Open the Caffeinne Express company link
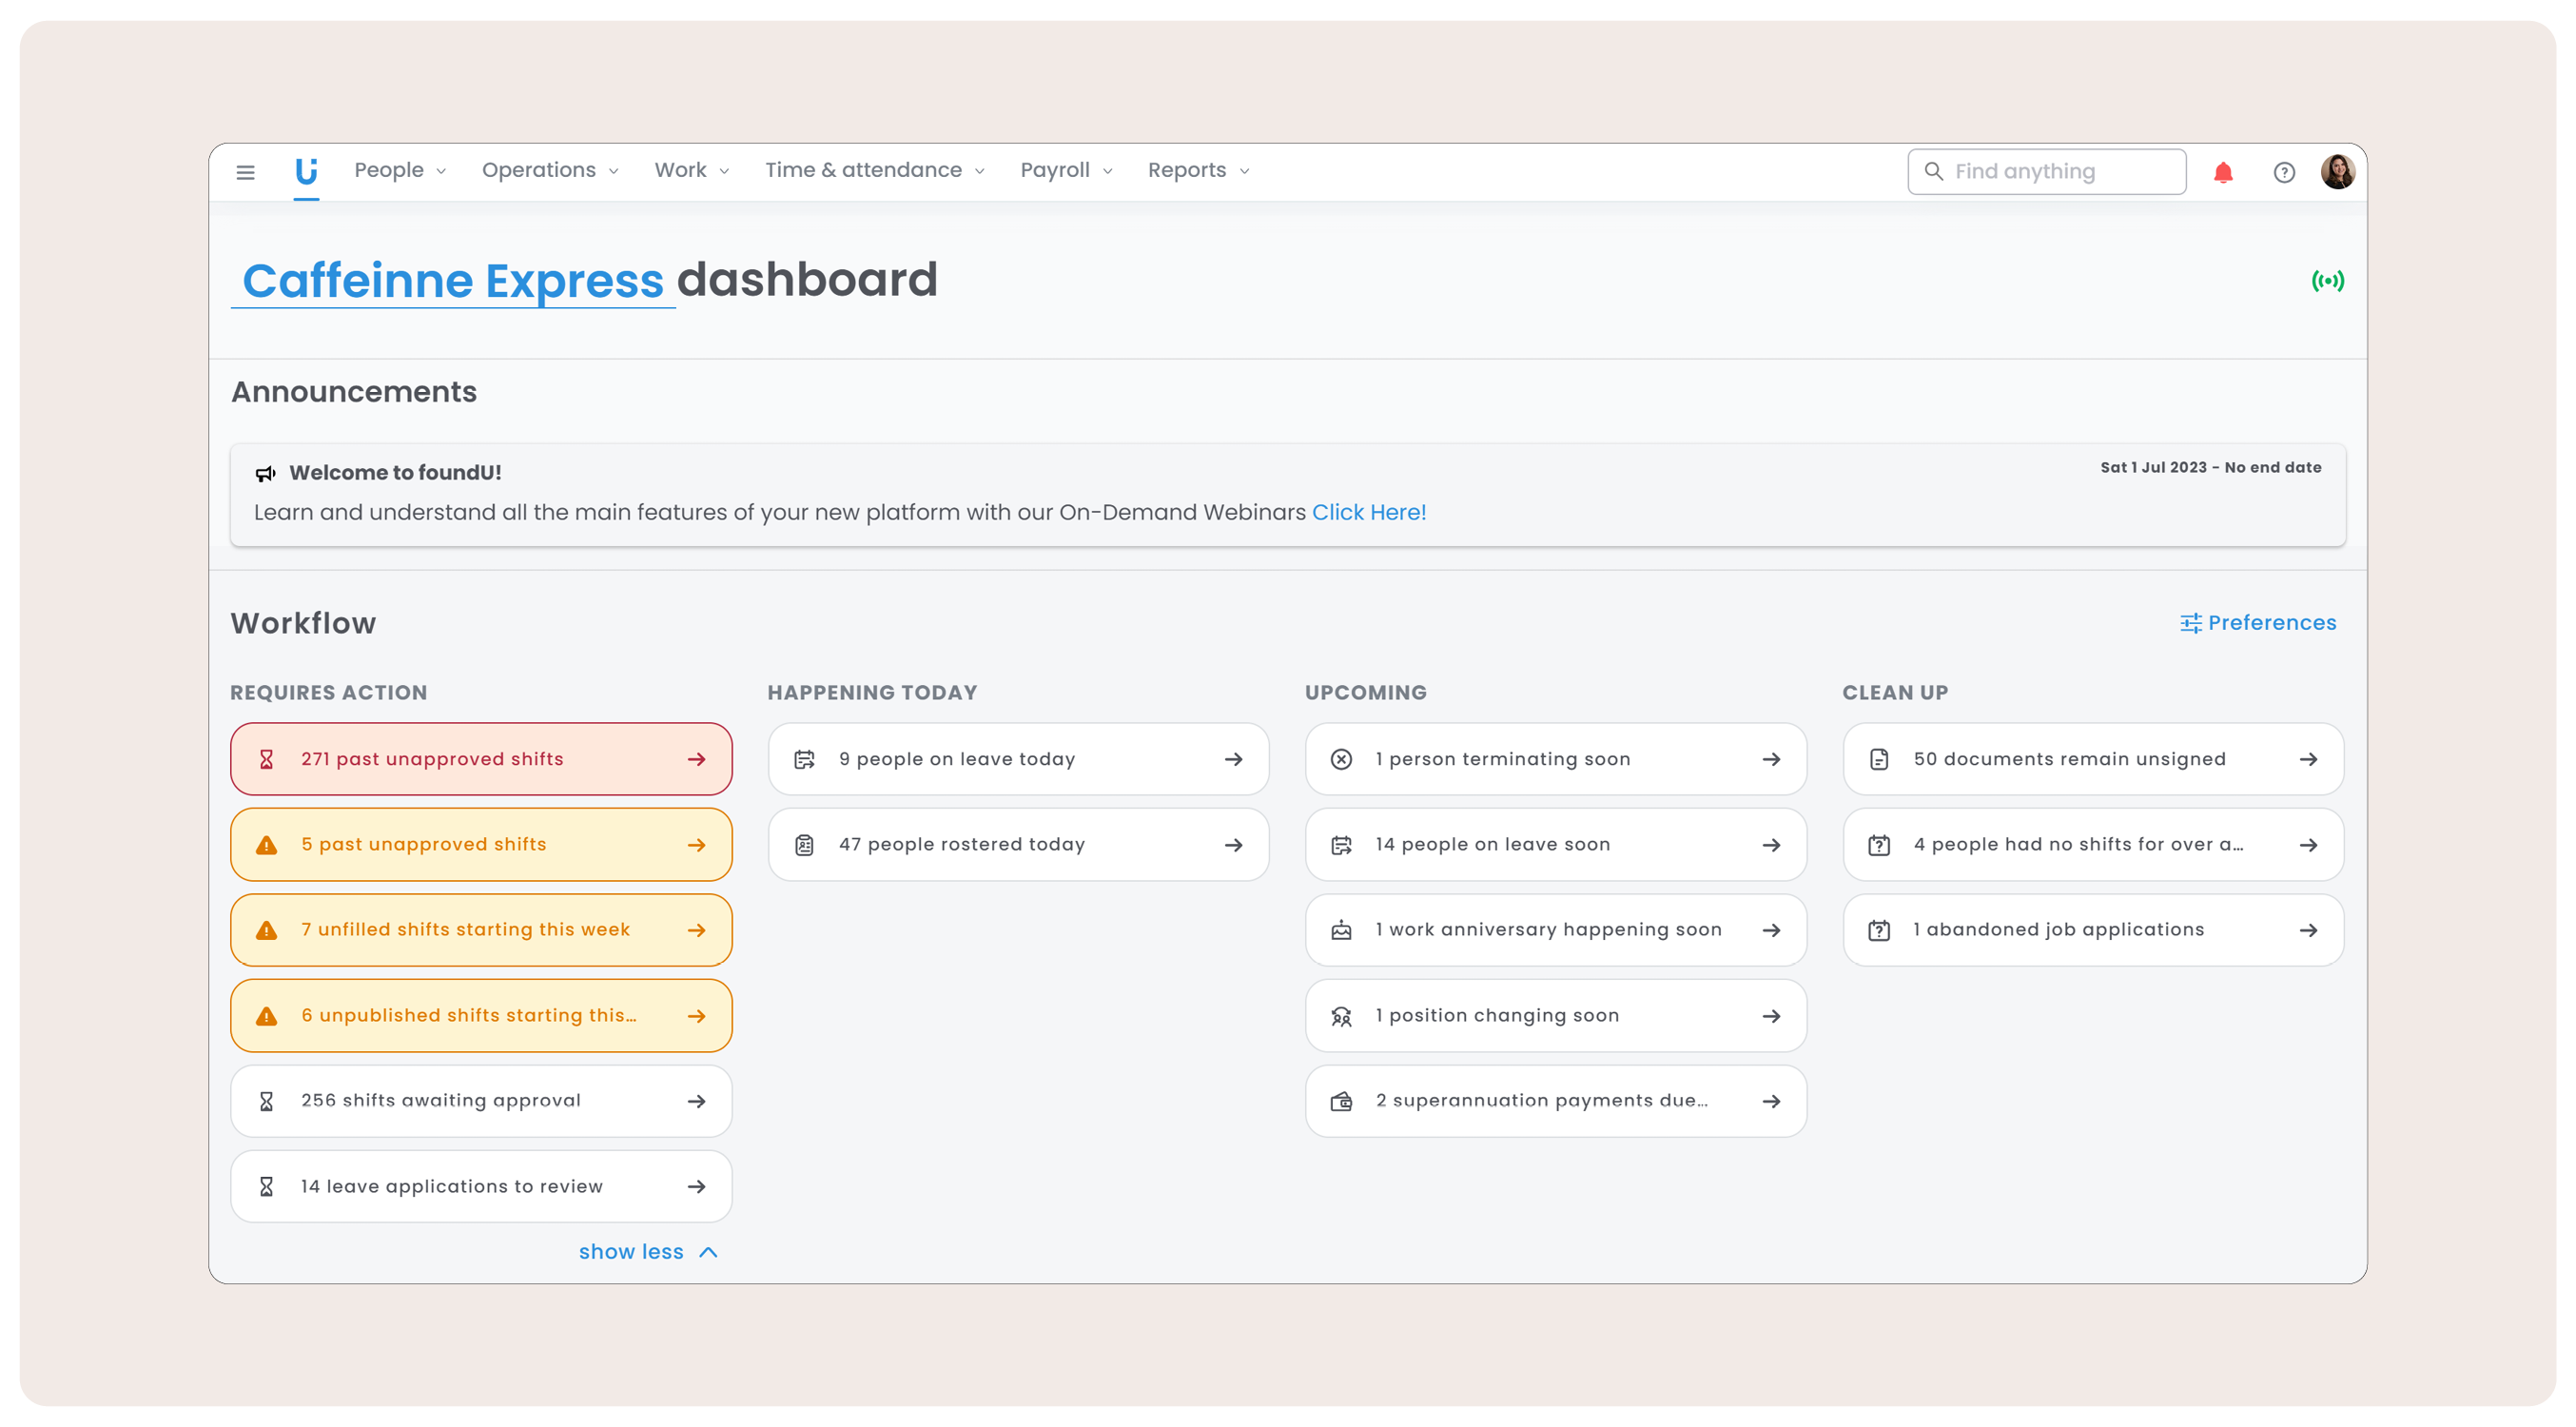Image resolution: width=2576 pixels, height=1427 pixels. 453,281
